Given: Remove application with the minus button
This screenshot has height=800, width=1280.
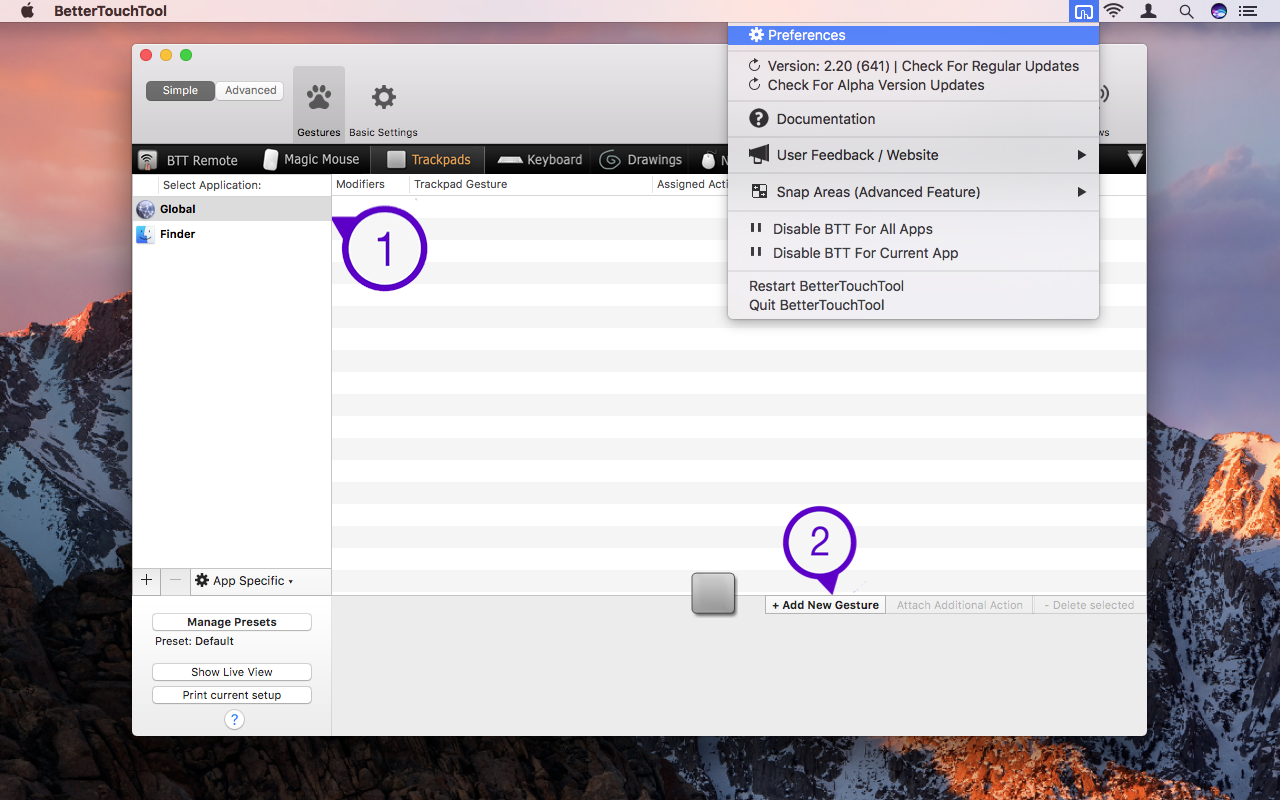Looking at the screenshot, I should click(175, 580).
